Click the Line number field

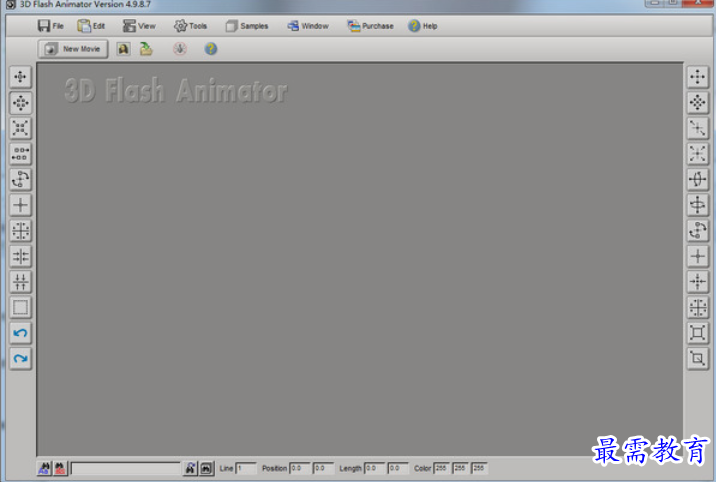(246, 468)
